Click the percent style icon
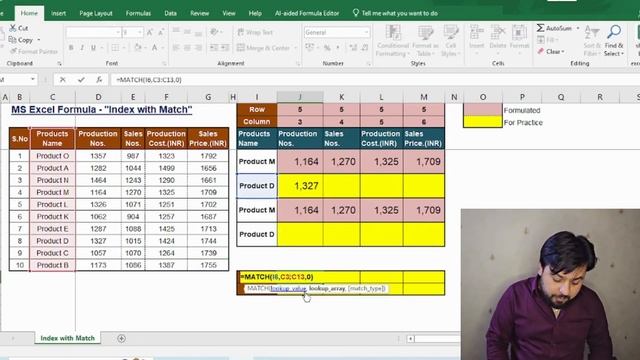The height and width of the screenshot is (360, 640). pos(327,48)
